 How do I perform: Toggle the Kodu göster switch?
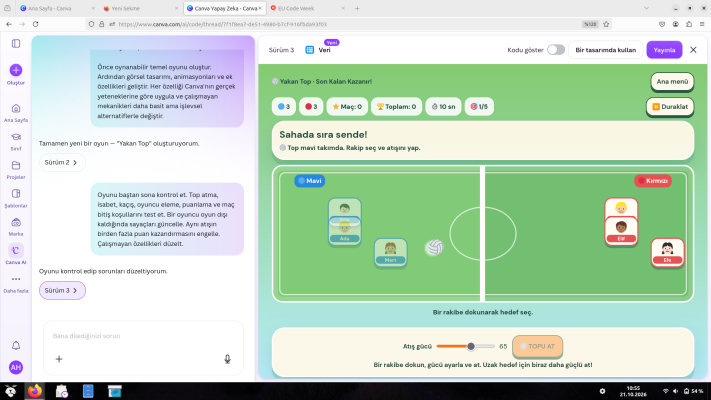555,50
